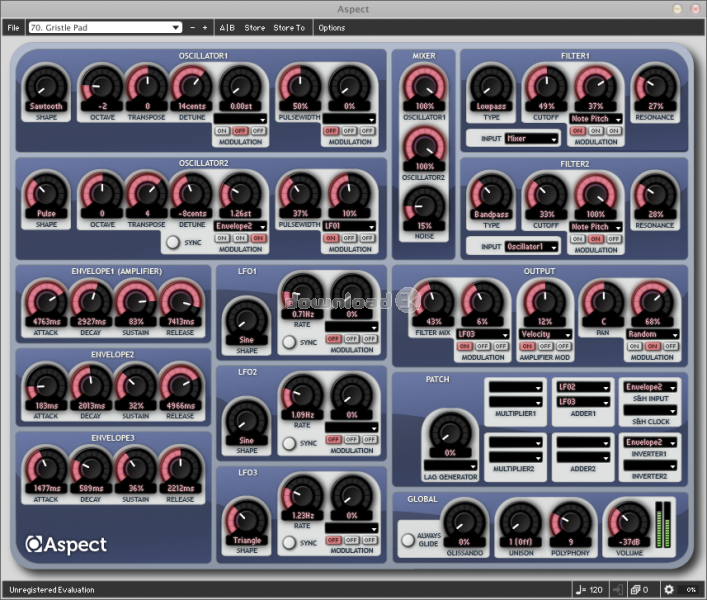The width and height of the screenshot is (707, 600).
Task: Click LFO3 Triangle shape knob
Action: coord(247,521)
